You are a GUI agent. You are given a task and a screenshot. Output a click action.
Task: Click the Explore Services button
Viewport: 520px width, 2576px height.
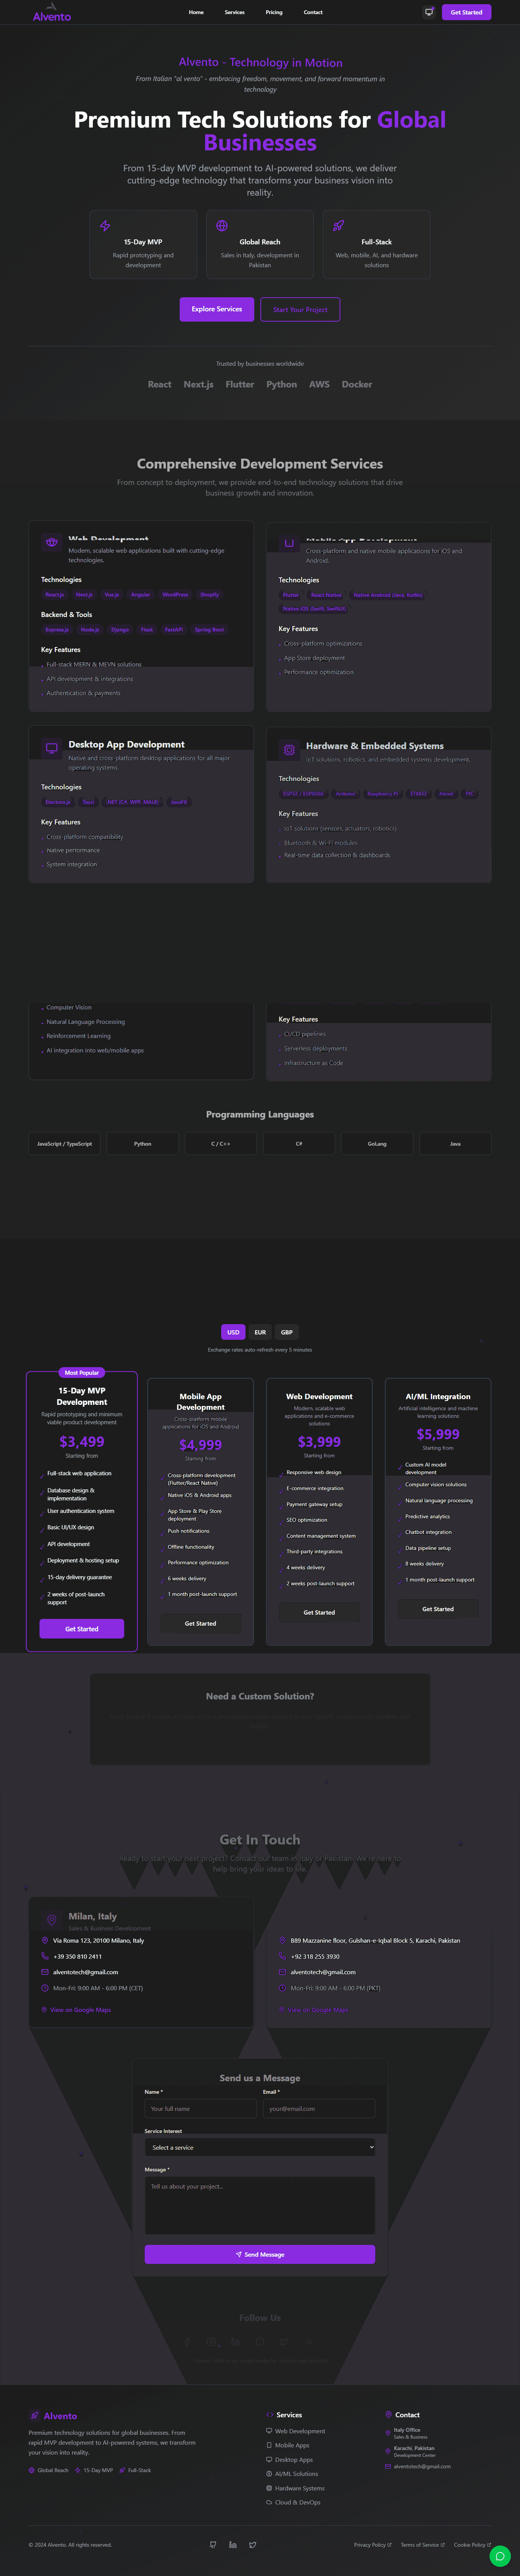(x=217, y=309)
